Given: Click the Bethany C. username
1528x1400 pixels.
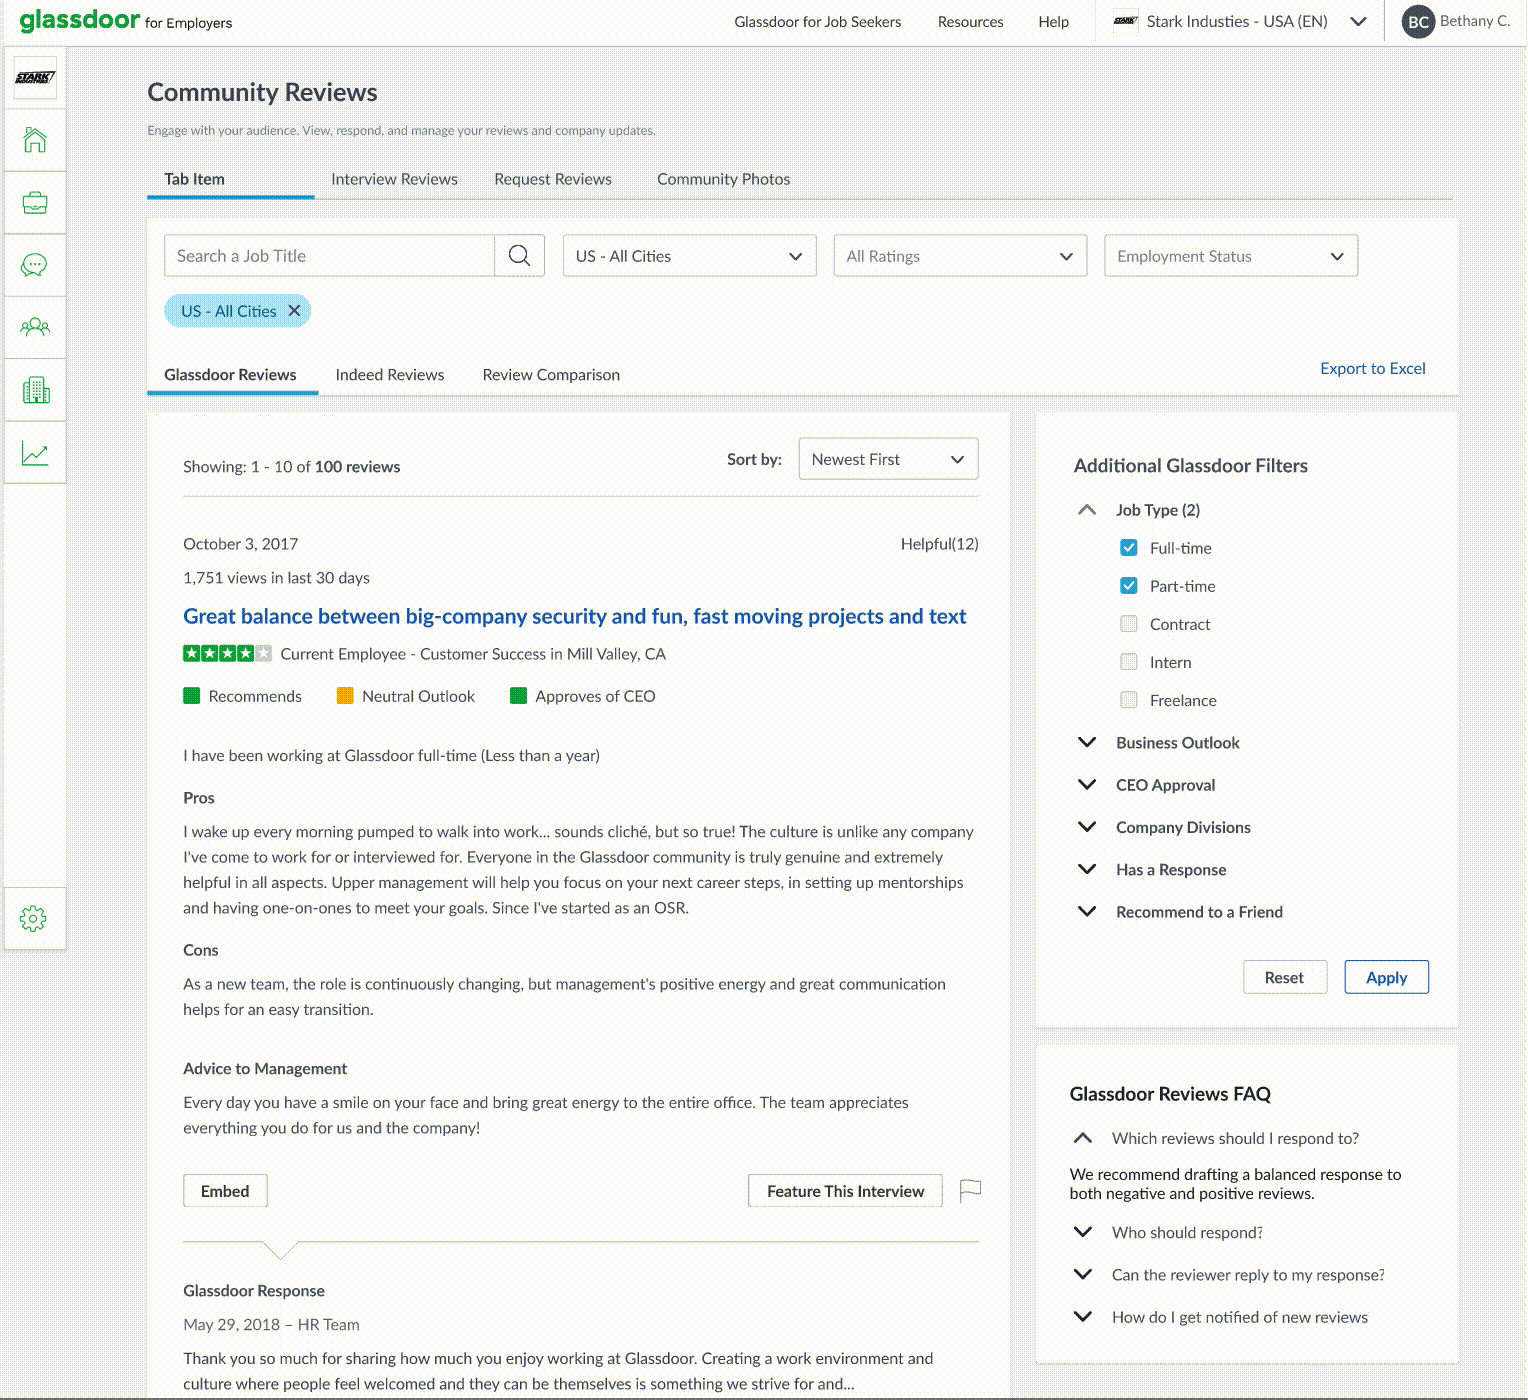Looking at the screenshot, I should (x=1475, y=21).
